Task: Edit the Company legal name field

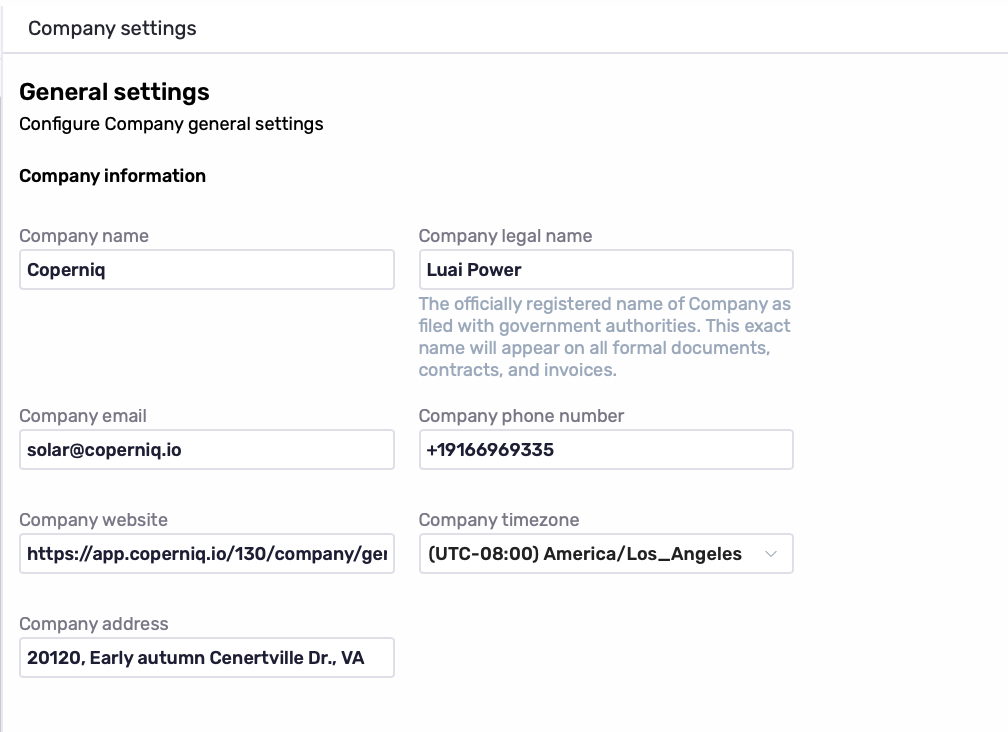Action: [x=606, y=270]
